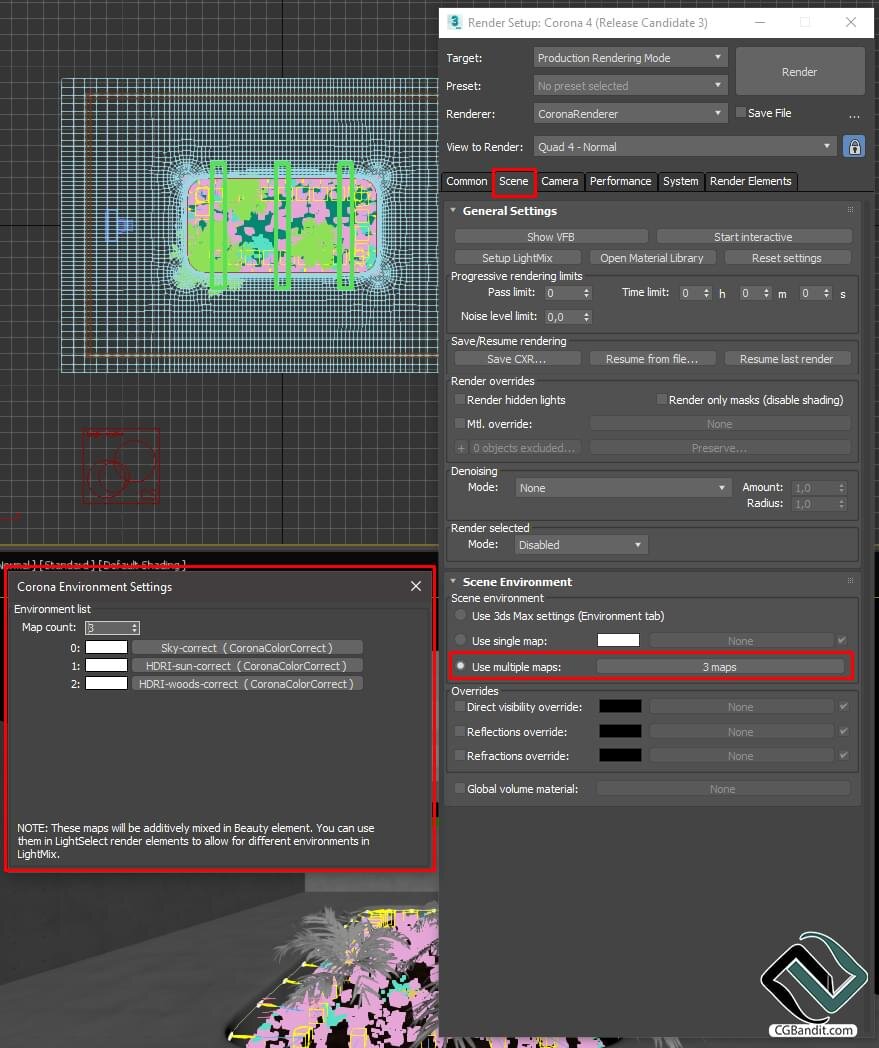Image resolution: width=879 pixels, height=1048 pixels.
Task: Click the 3 maps button
Action: tap(720, 667)
